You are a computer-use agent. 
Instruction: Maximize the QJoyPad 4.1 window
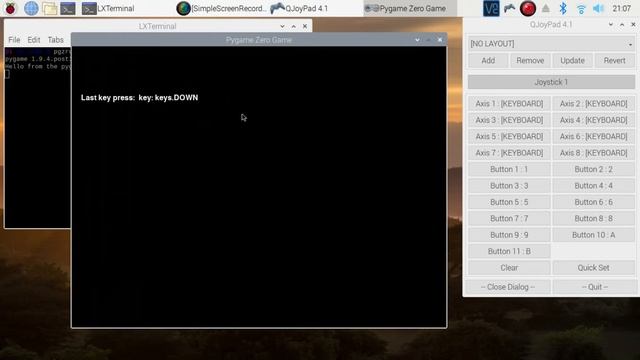(x=622, y=24)
